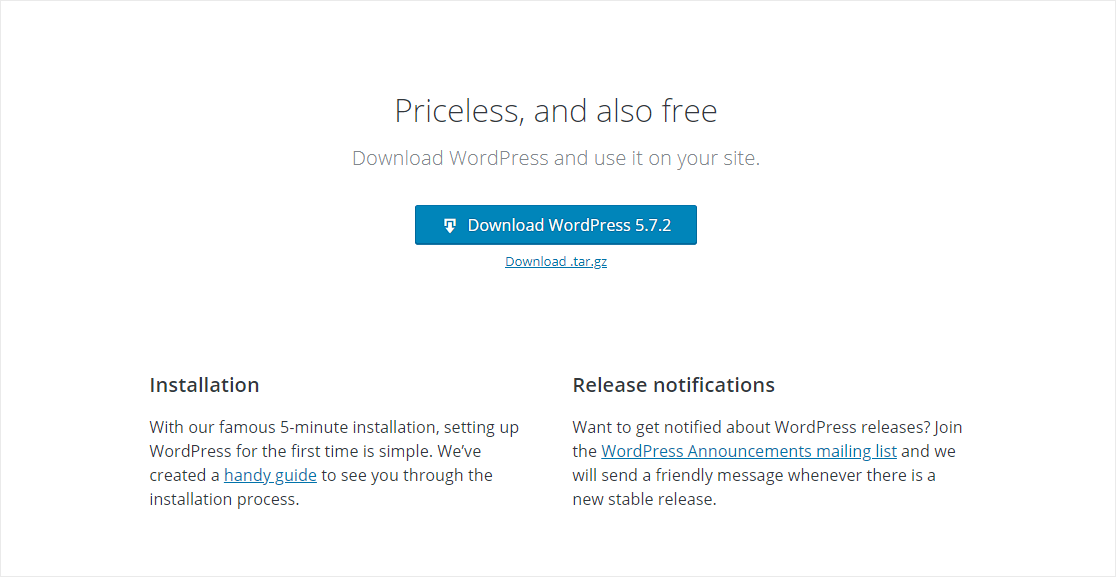Click the word free in the main heading

[689, 110]
